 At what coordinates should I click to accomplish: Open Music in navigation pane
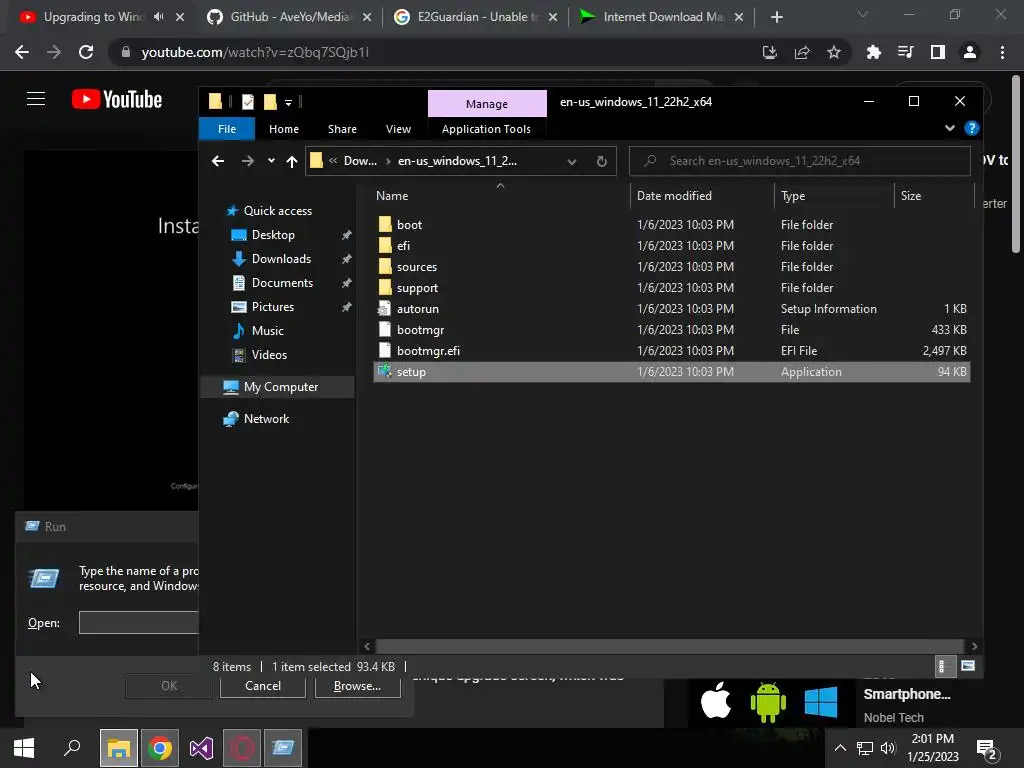click(267, 330)
